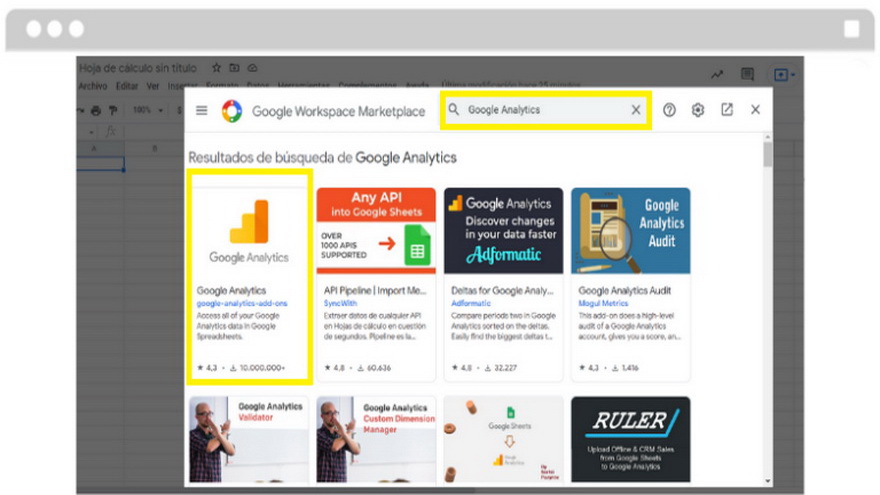Click the spreadsheet title Hoja de cálculo sin título
Viewport: 880px width, 495px height.
click(x=138, y=68)
